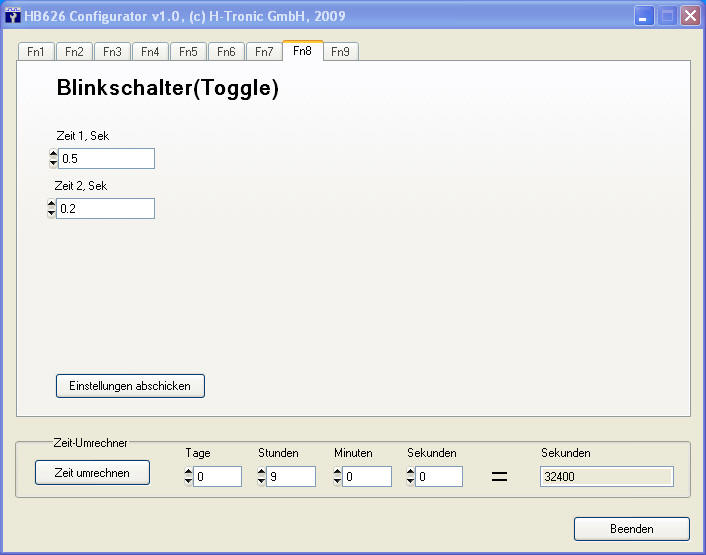Minimize the HB626 Configurator window
Screen dimensions: 706x555
644,16
